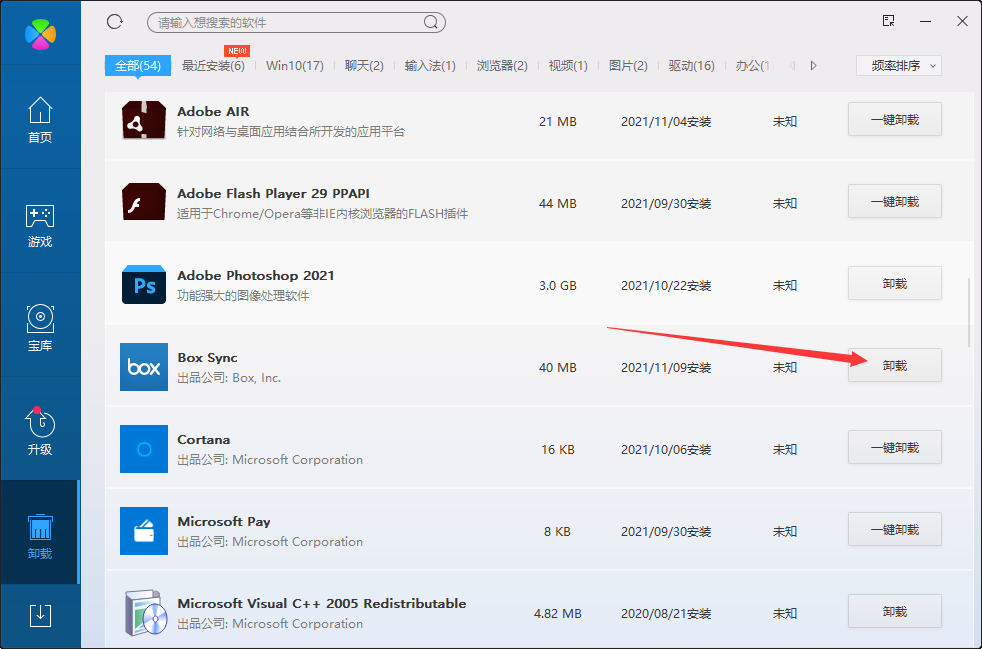Open the Home (首页) sidebar section
The image size is (982, 649).
40,120
